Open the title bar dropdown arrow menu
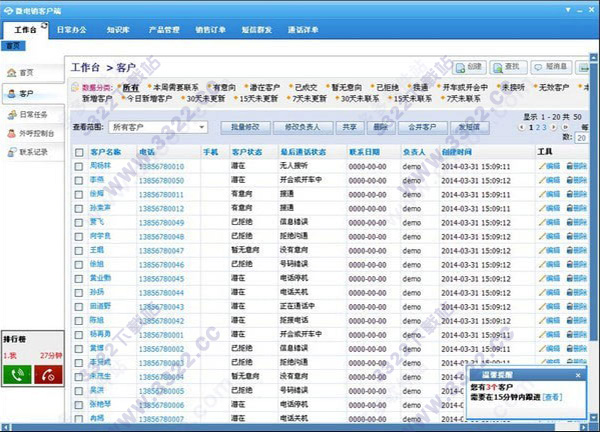 (x=568, y=10)
